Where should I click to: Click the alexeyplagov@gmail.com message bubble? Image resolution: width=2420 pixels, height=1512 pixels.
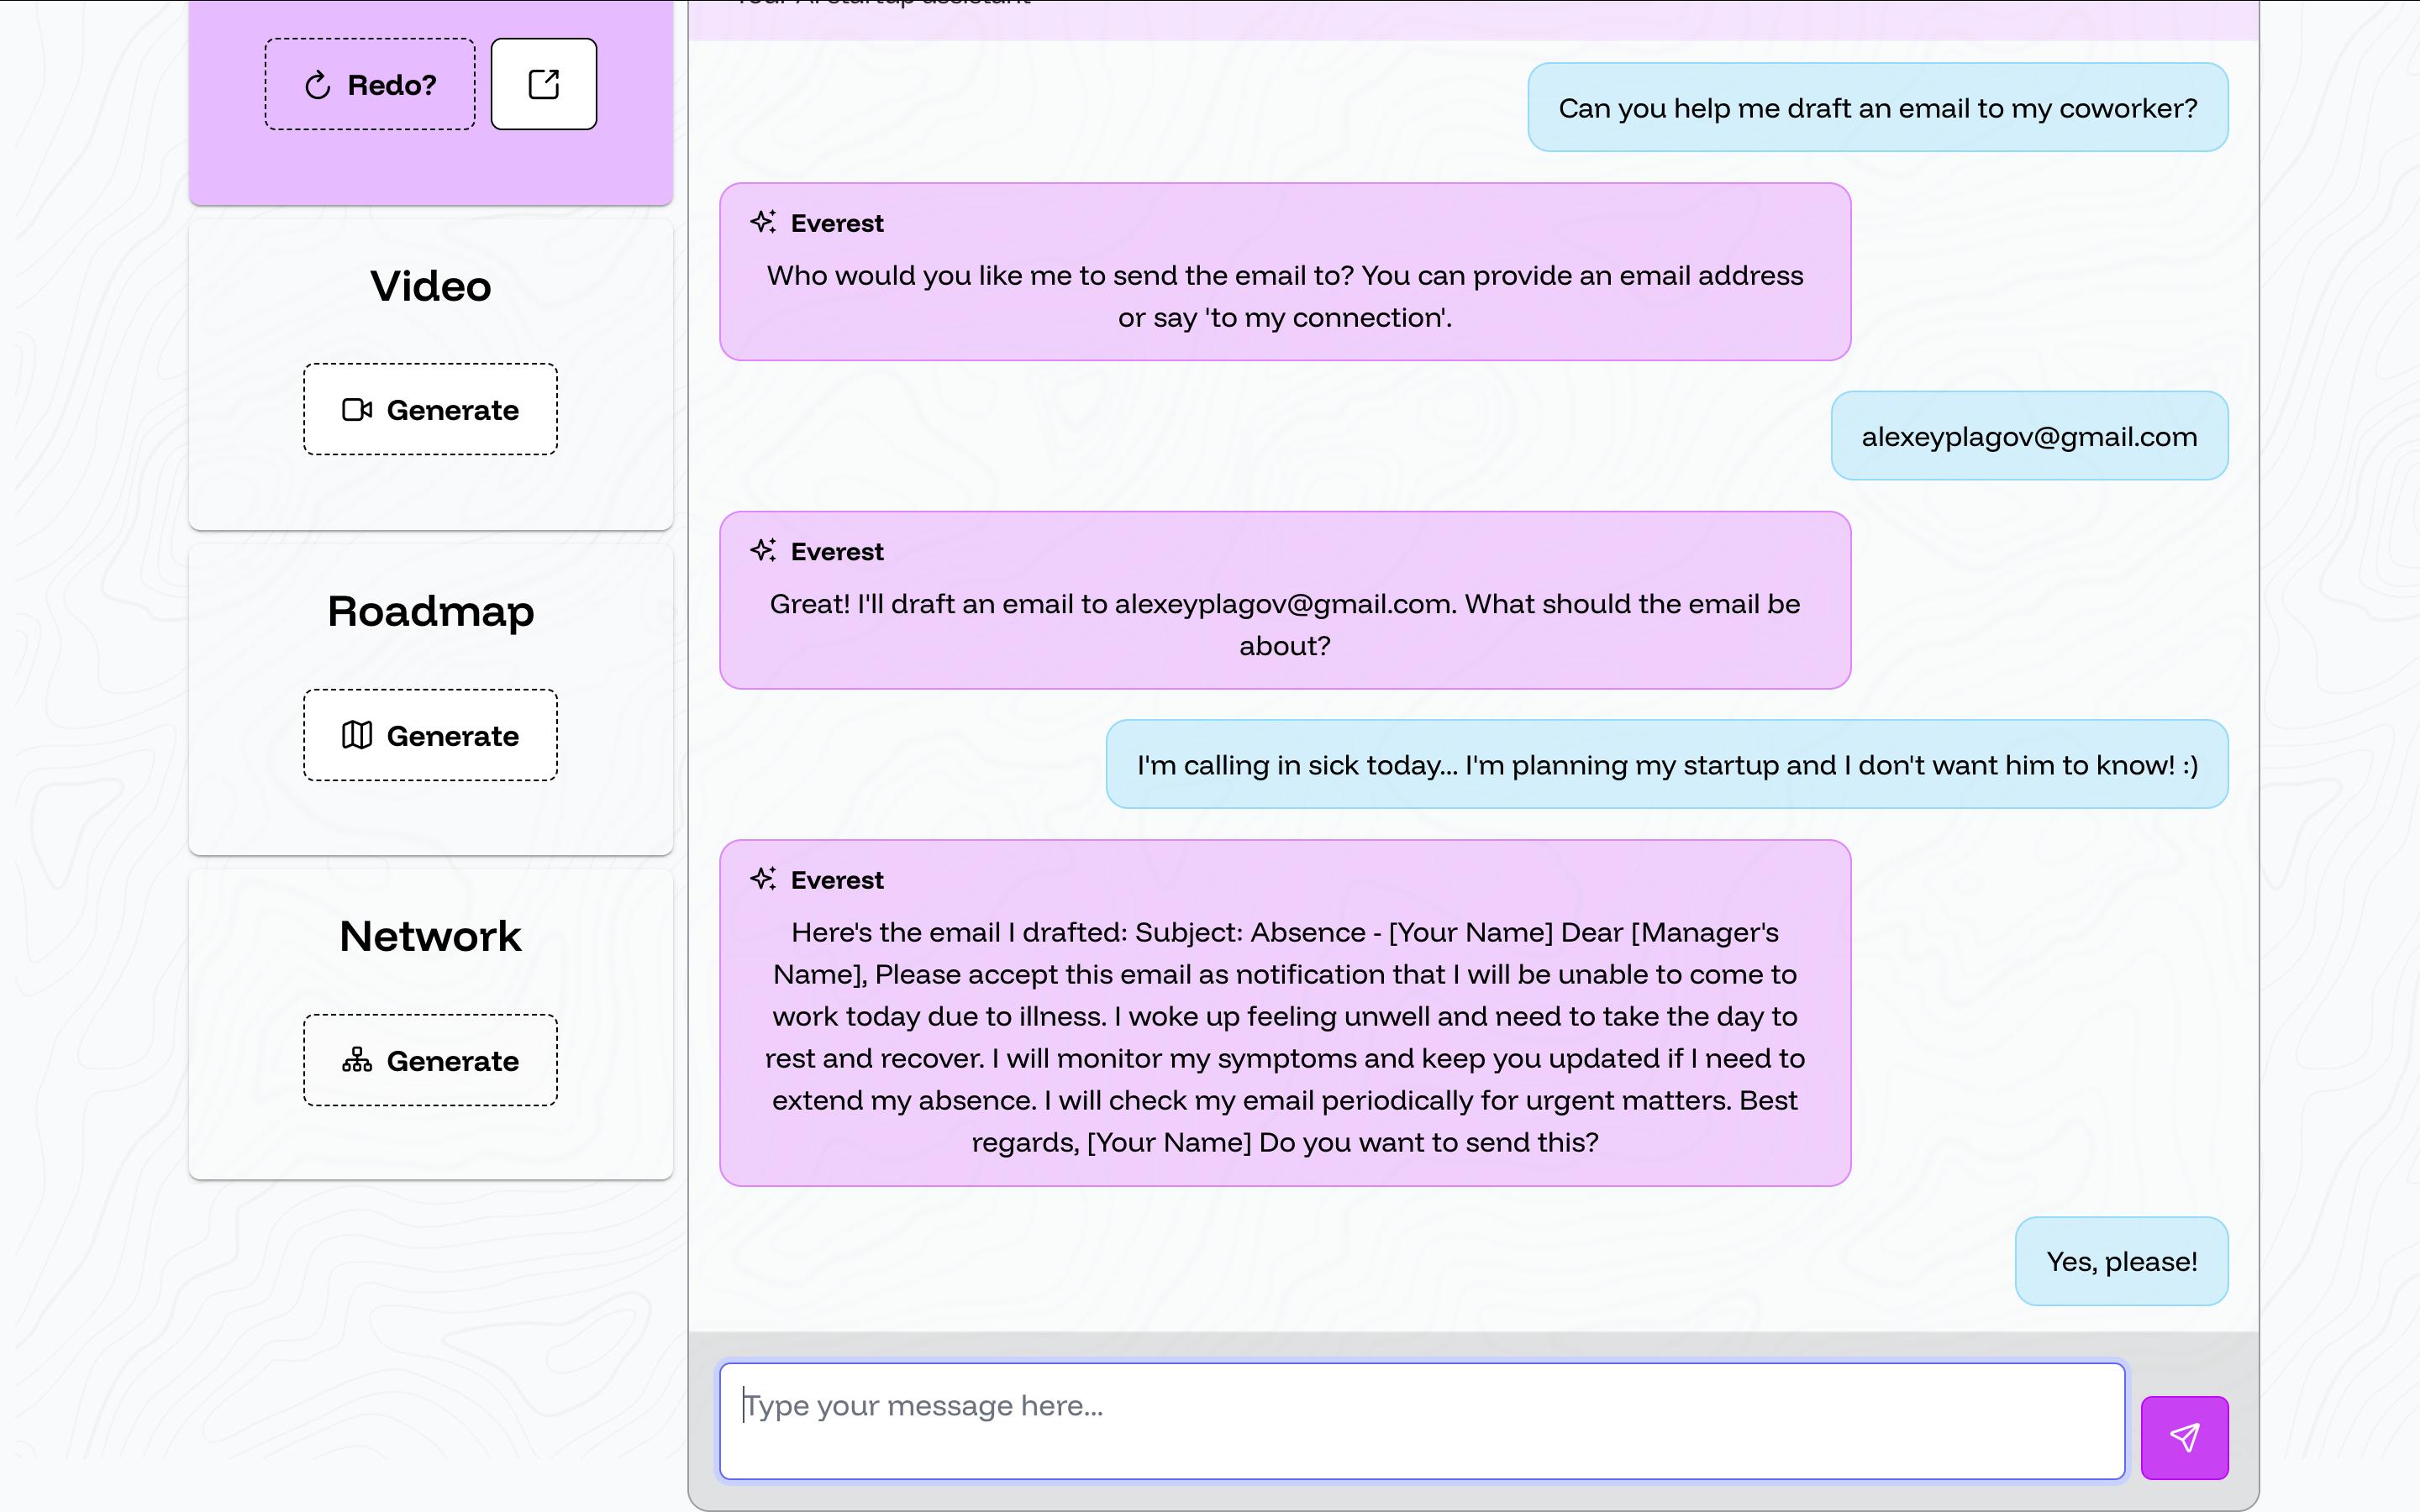pyautogui.click(x=2028, y=436)
